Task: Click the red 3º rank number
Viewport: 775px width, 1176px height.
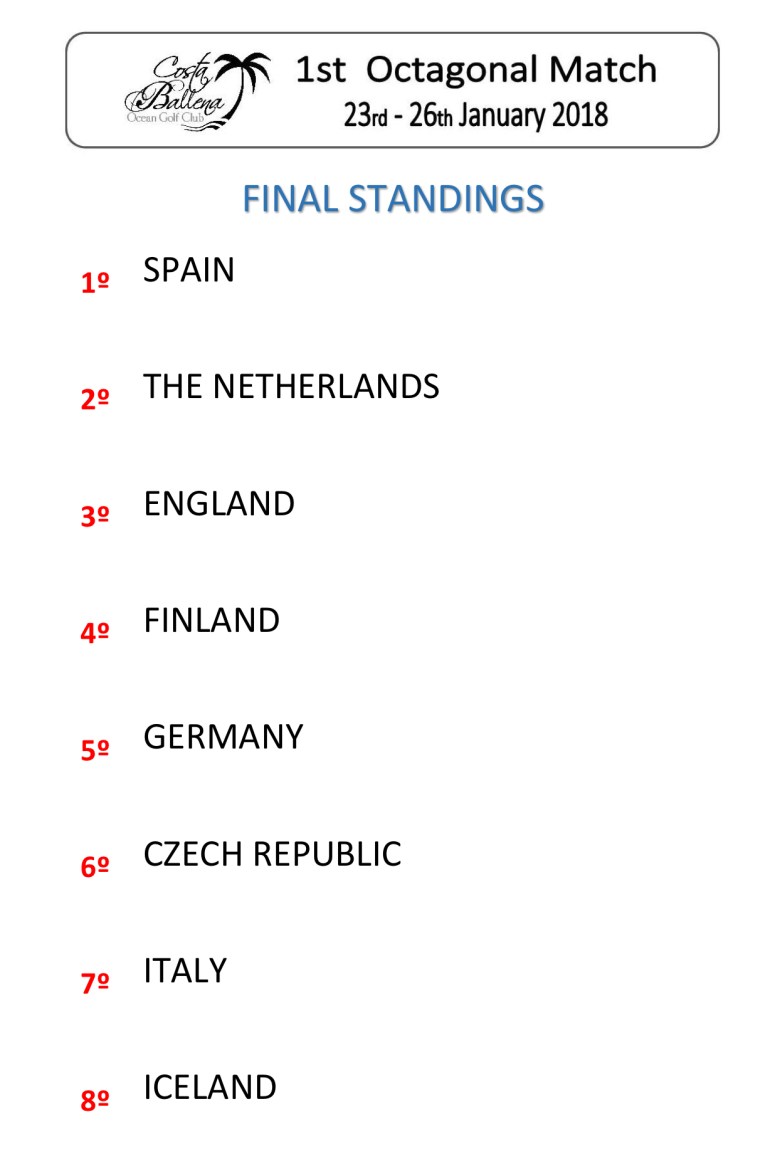Action: click(x=95, y=515)
